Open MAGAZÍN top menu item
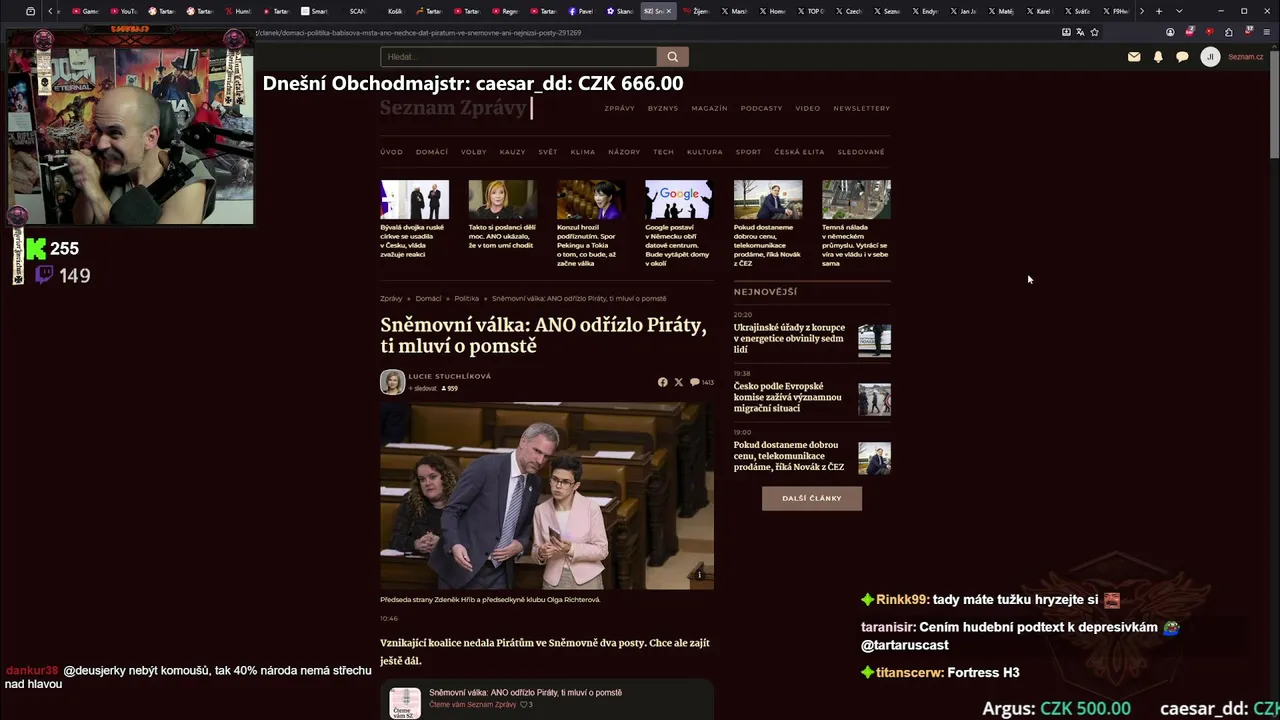 tap(709, 108)
